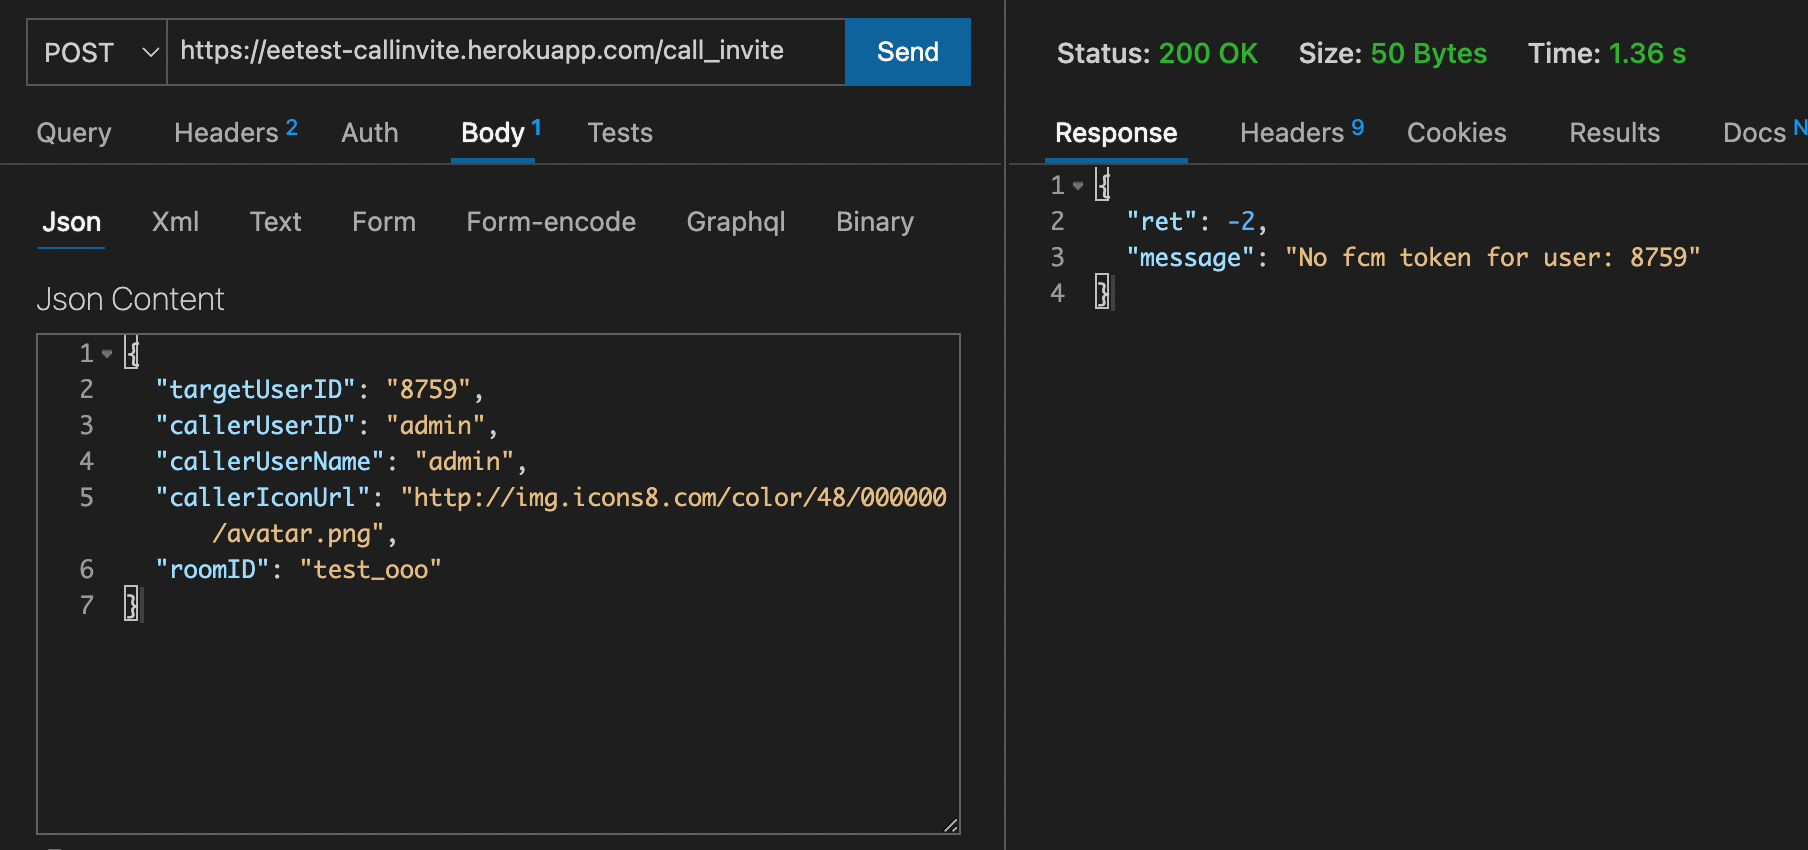Click the closing brace on response line 4
The height and width of the screenshot is (850, 1808).
click(x=1102, y=293)
